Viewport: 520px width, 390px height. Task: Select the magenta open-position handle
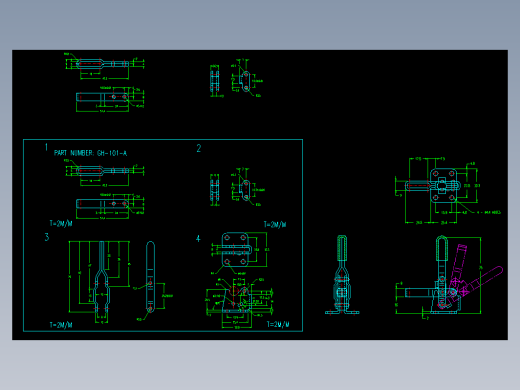[483, 280]
